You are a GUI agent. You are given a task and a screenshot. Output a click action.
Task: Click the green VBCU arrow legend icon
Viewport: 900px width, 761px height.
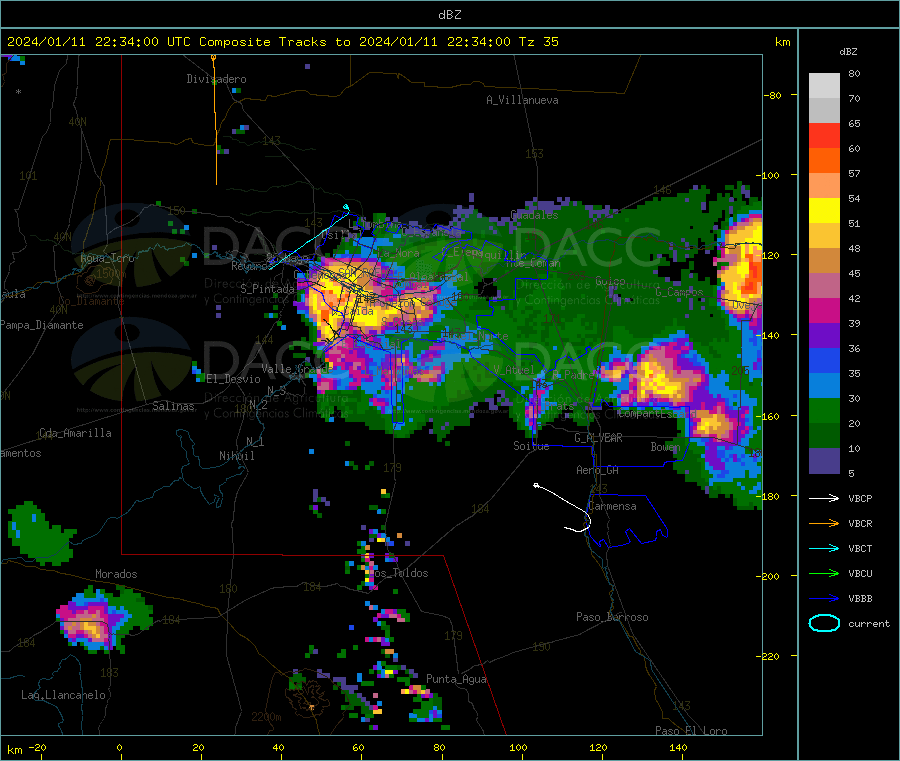(824, 573)
